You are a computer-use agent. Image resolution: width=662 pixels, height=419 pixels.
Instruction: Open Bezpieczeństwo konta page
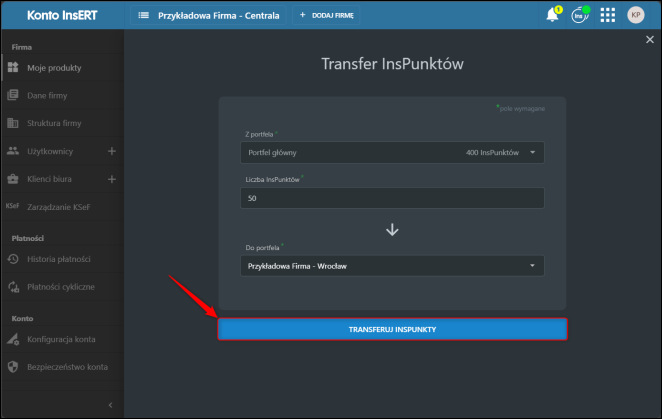pos(68,367)
